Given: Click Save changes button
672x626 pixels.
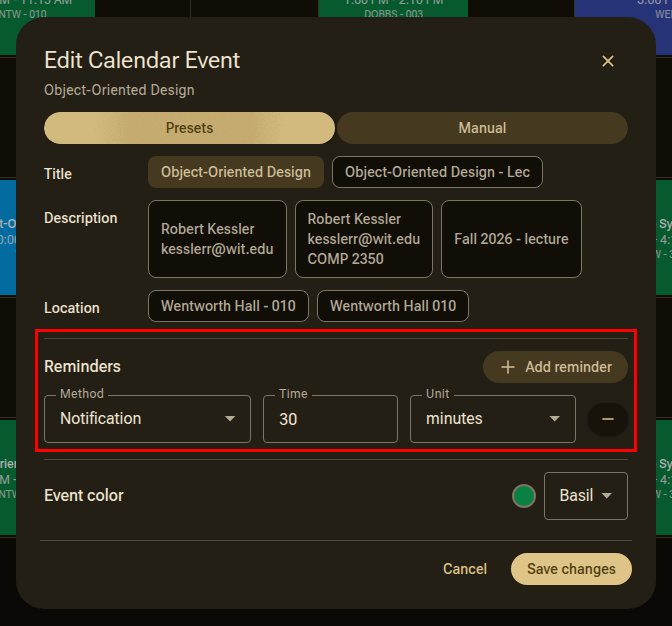Looking at the screenshot, I should tap(571, 569).
